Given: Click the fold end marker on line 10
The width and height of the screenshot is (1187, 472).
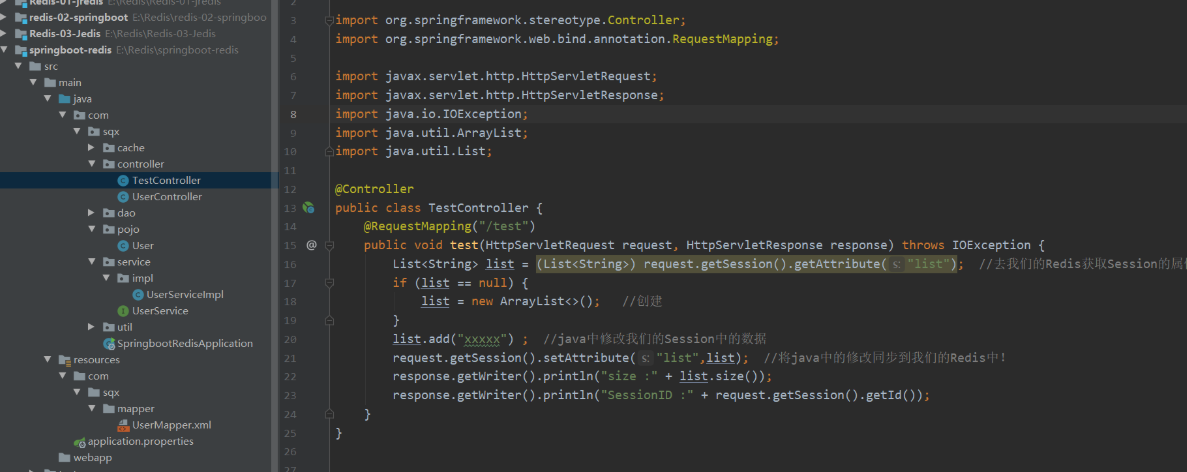Looking at the screenshot, I should tap(329, 151).
